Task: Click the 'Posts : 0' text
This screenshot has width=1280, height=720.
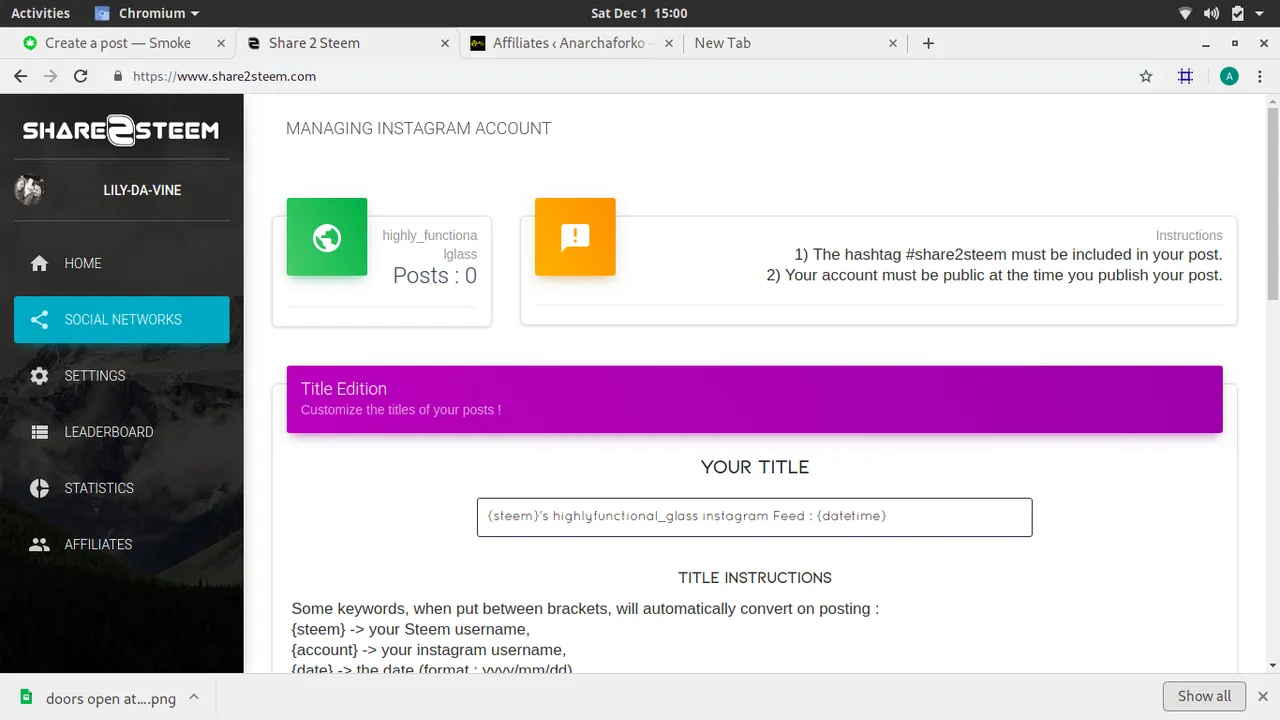Action: pos(435,276)
